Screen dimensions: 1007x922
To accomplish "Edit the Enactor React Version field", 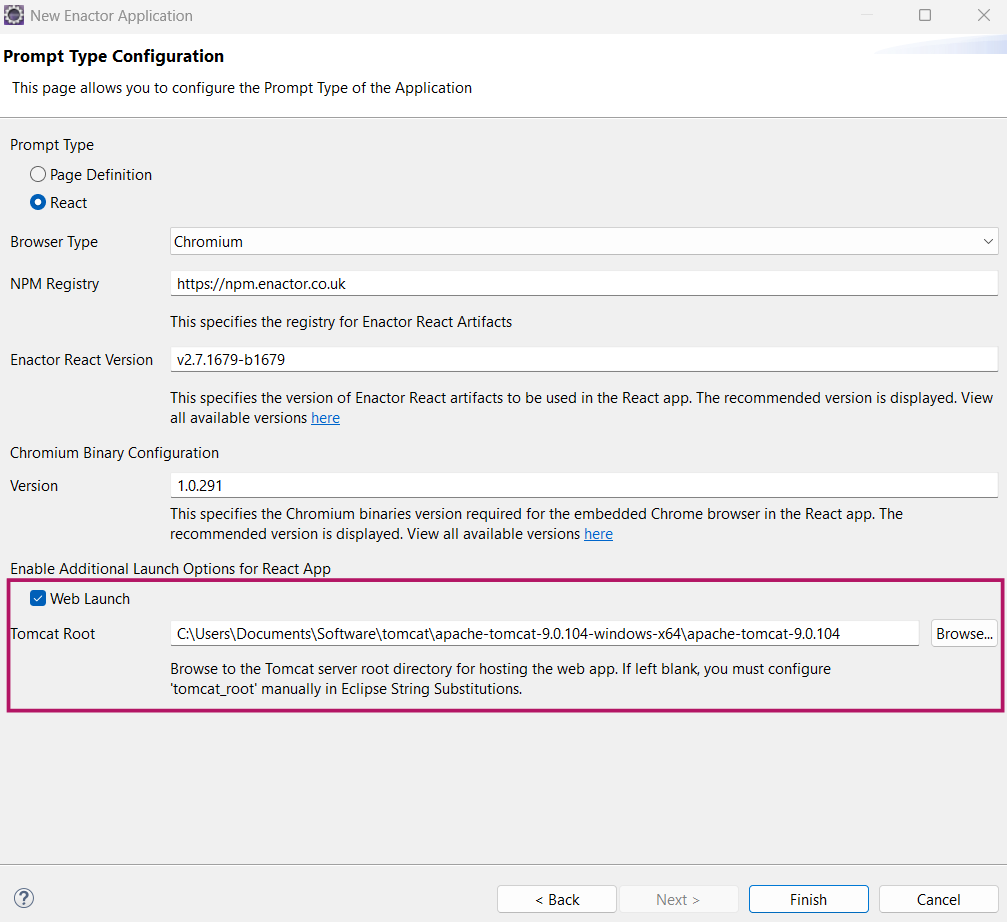I will pyautogui.click(x=584, y=360).
